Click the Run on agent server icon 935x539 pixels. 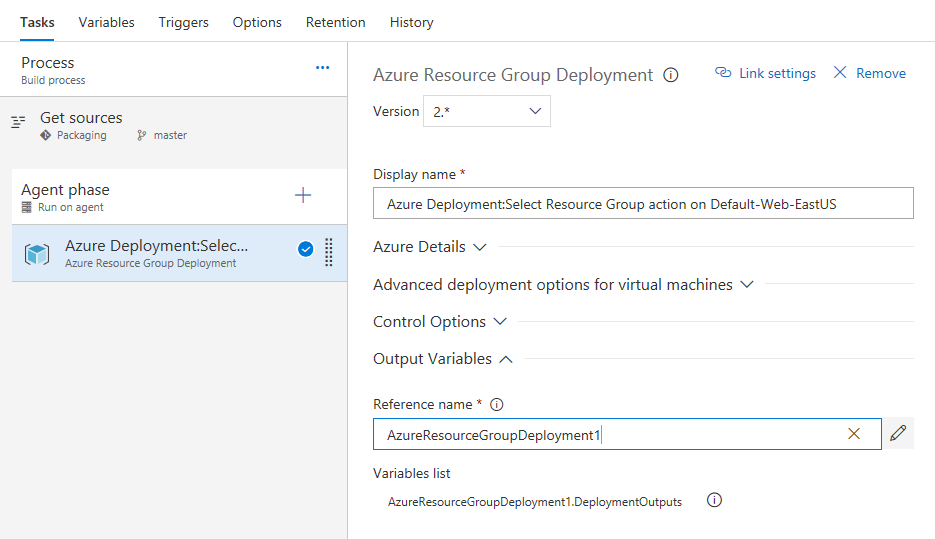(27, 207)
